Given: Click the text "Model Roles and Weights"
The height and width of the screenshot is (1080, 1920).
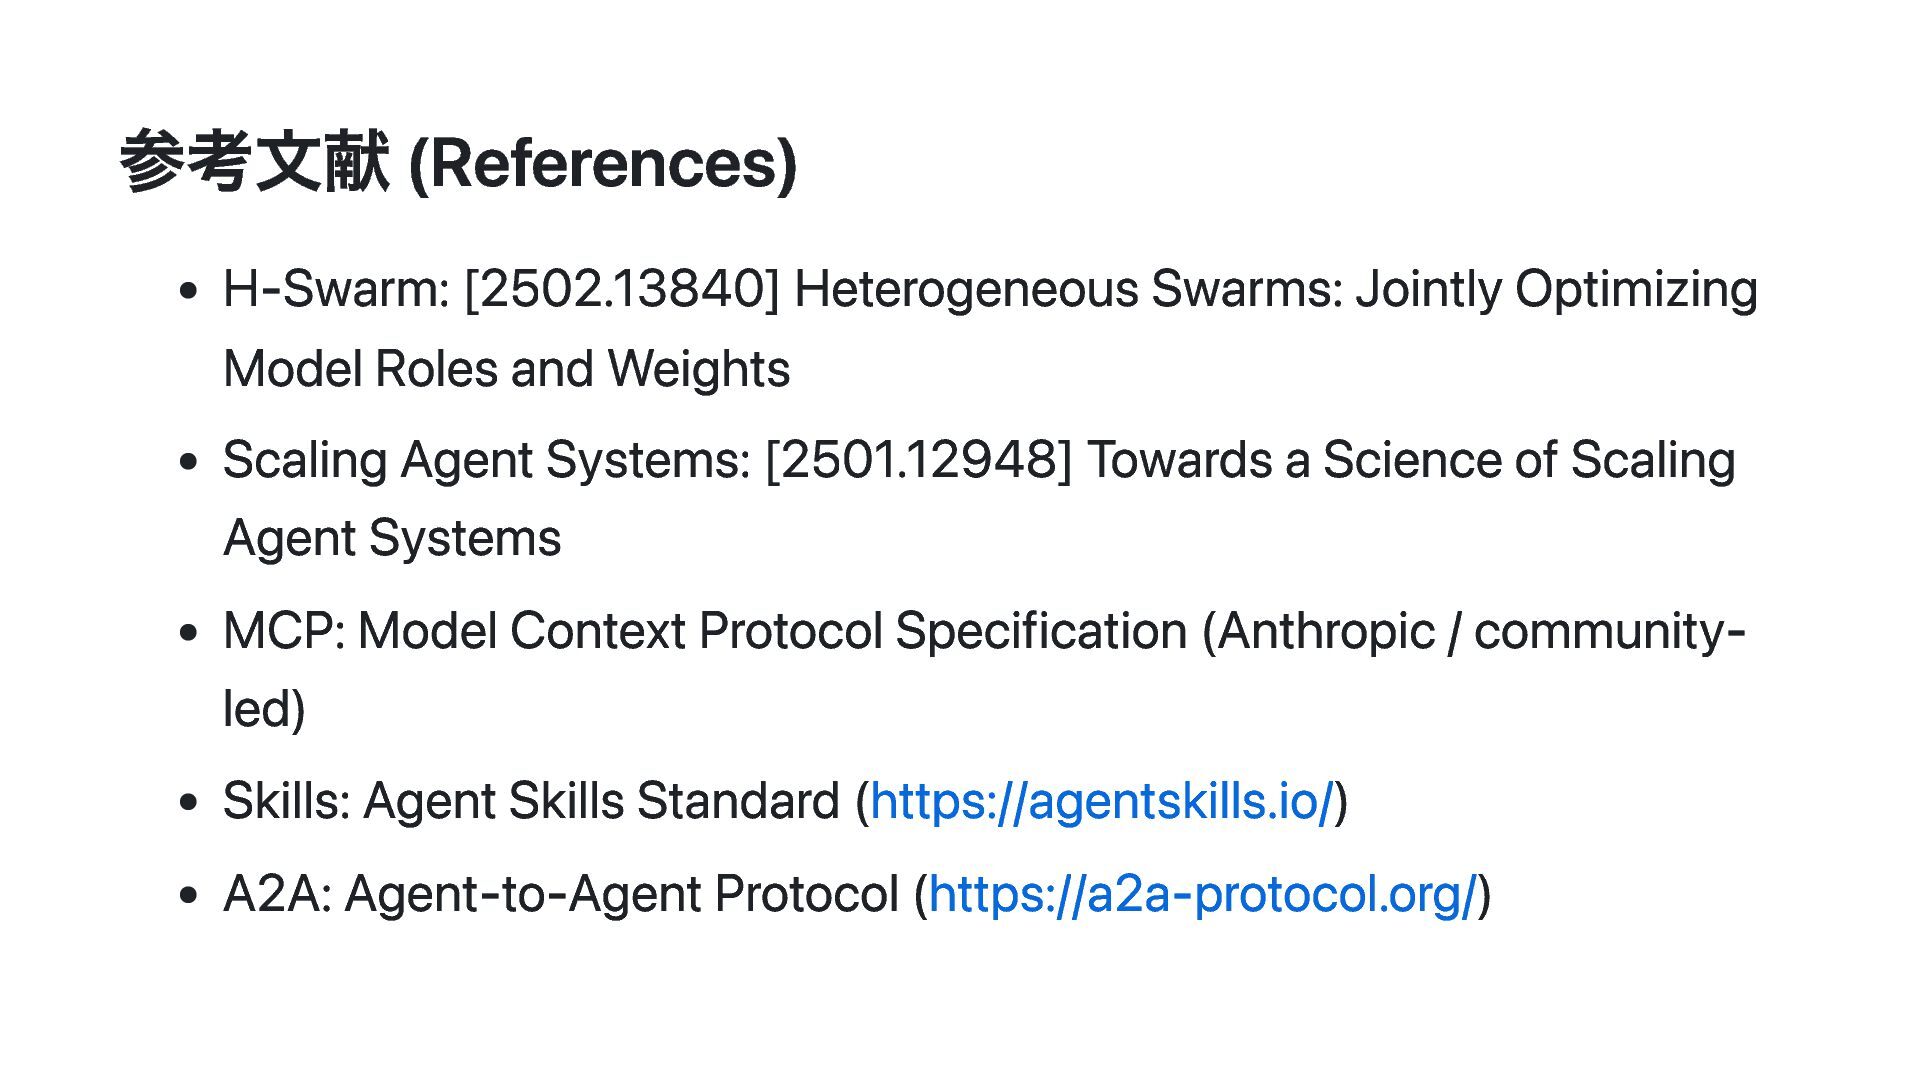Looking at the screenshot, I should pyautogui.click(x=506, y=370).
